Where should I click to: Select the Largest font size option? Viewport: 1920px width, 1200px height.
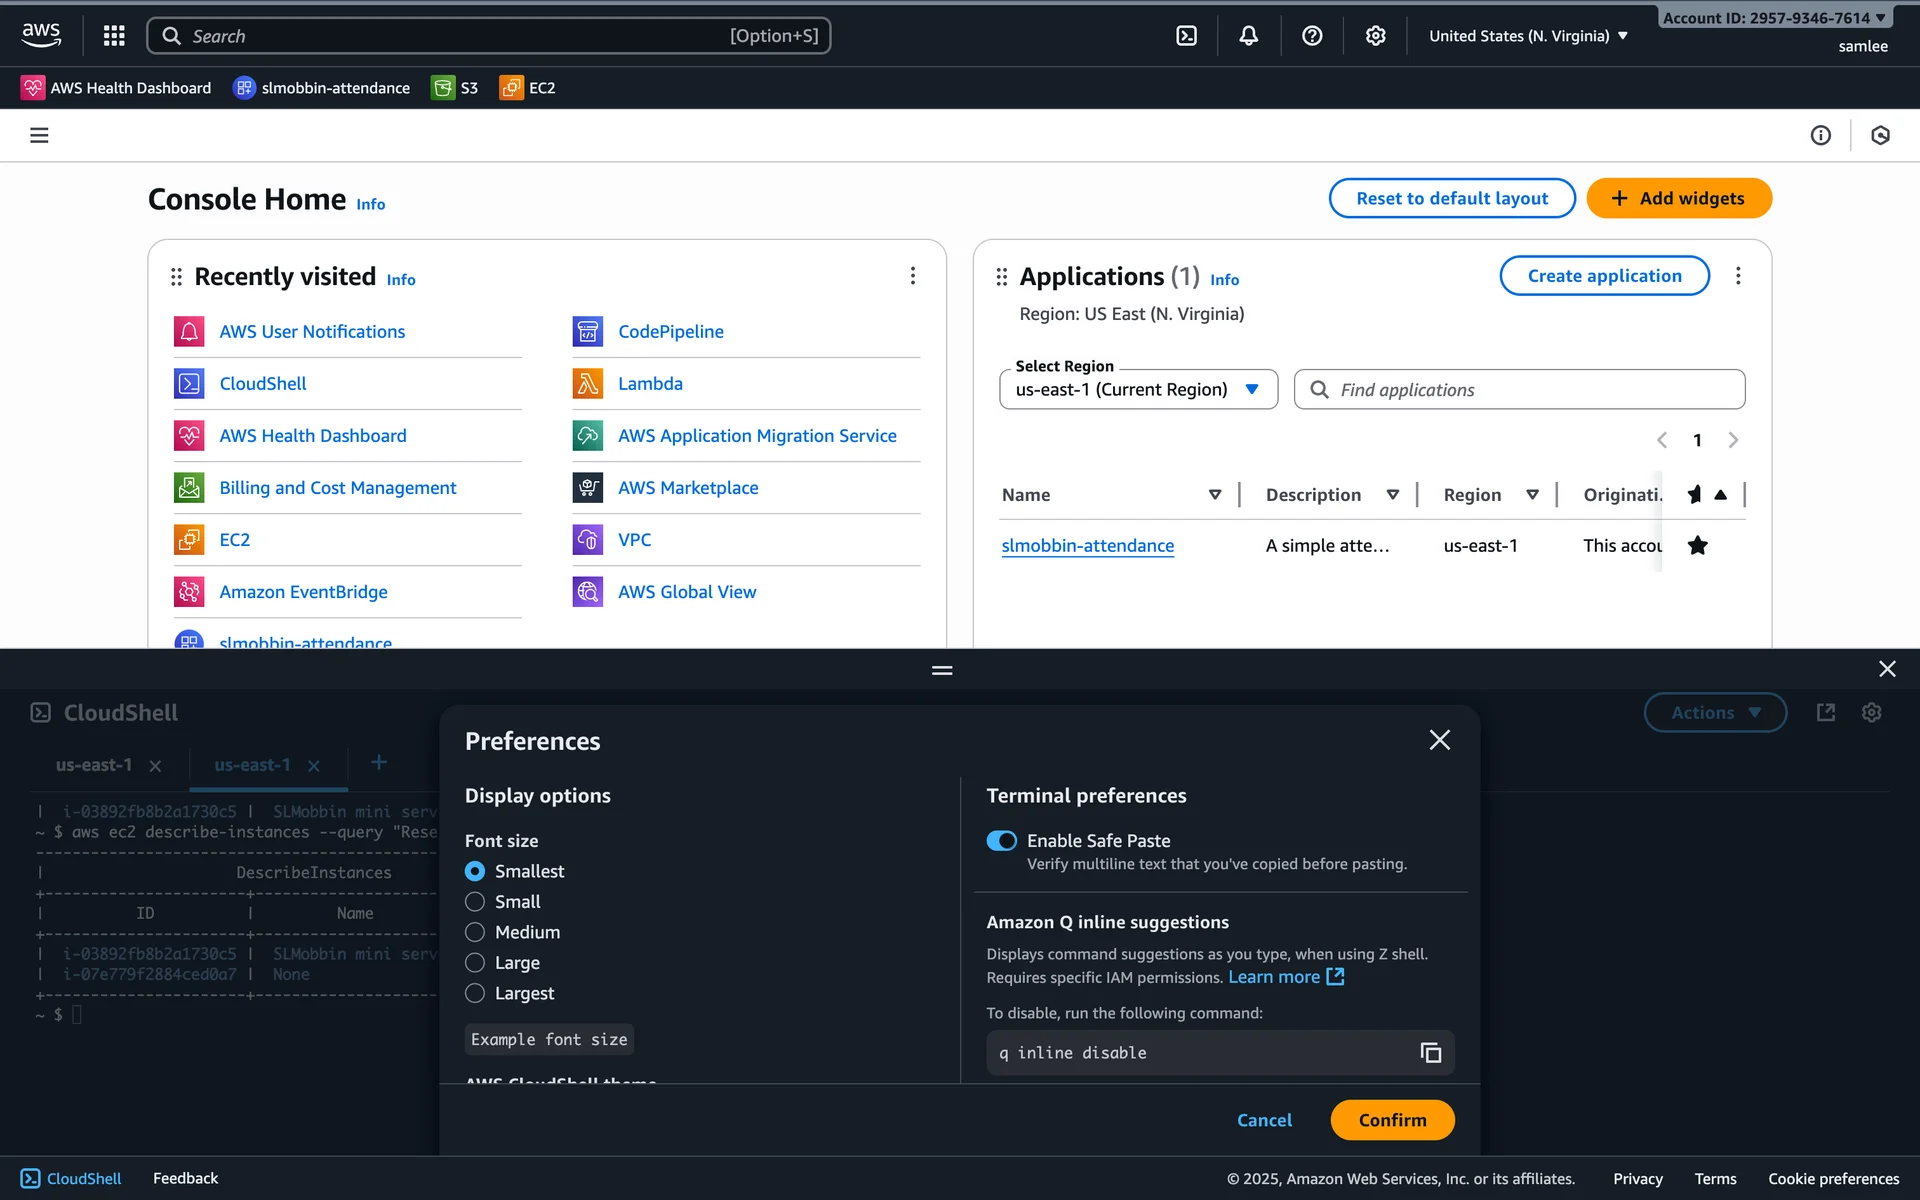475,994
